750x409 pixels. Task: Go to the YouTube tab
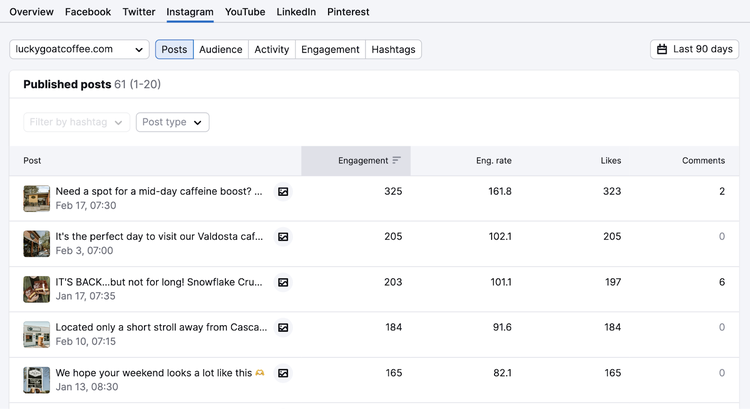pos(245,12)
